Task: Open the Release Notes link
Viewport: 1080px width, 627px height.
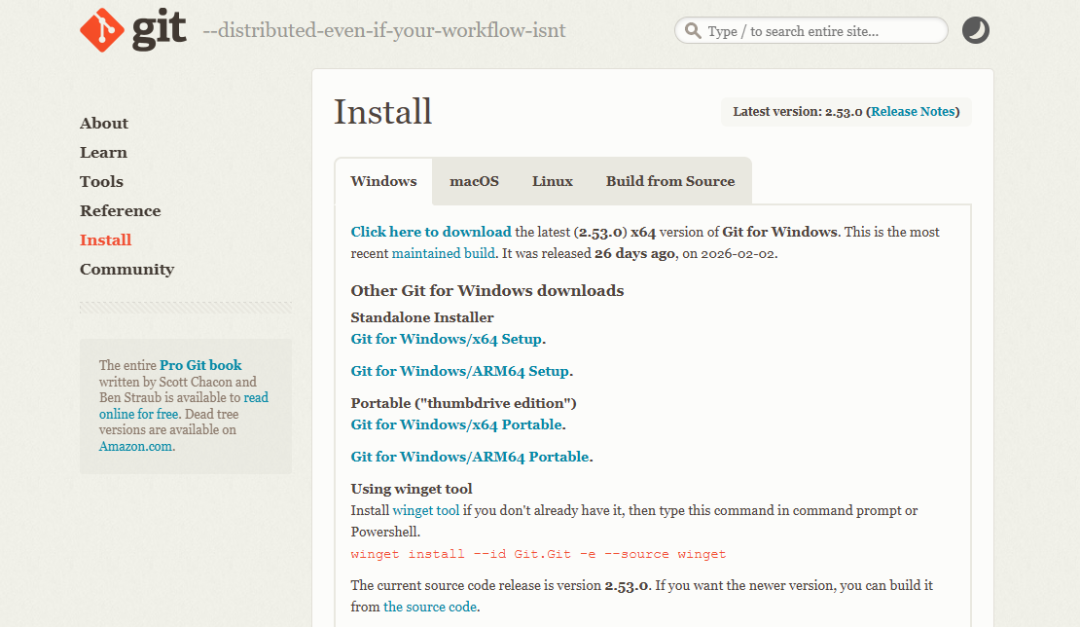Action: 913,112
